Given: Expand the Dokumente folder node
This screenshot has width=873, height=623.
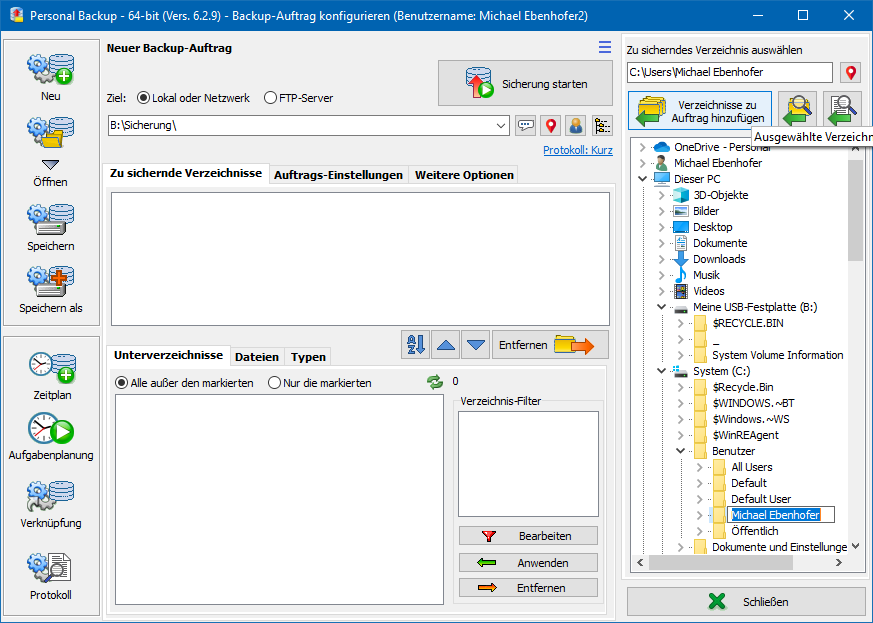Looking at the screenshot, I should pyautogui.click(x=661, y=243).
